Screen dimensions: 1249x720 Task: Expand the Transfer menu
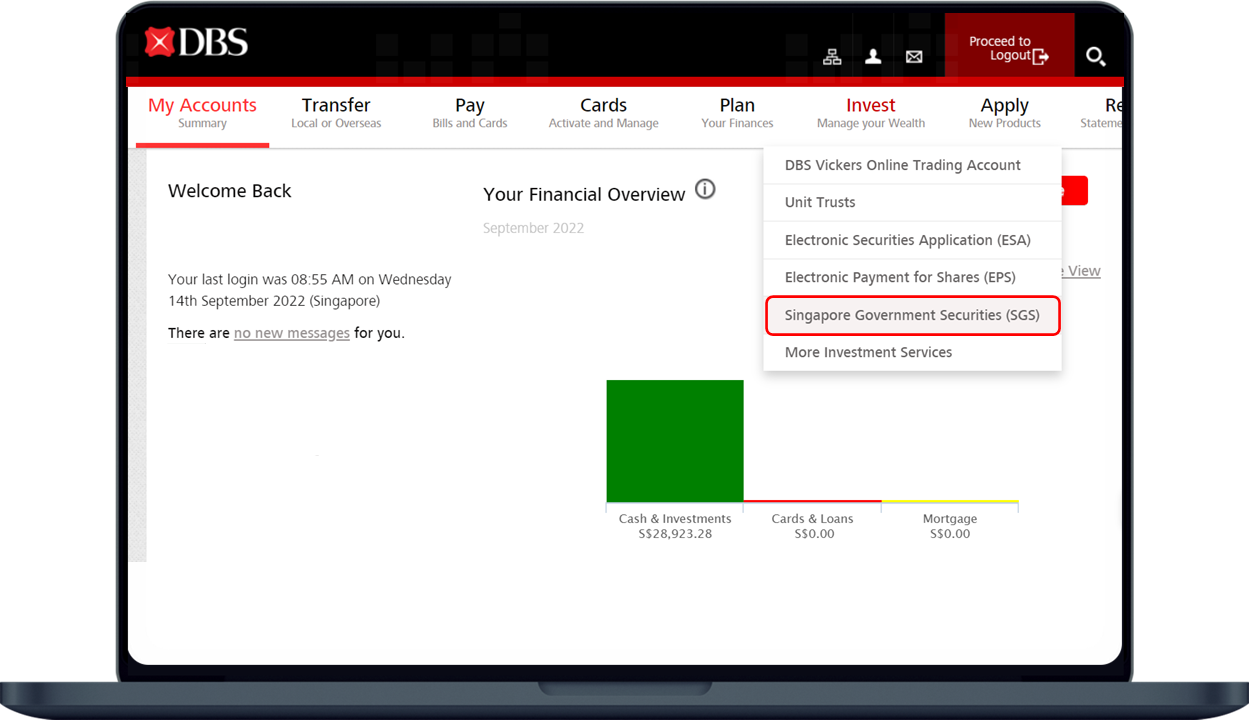[x=336, y=113]
